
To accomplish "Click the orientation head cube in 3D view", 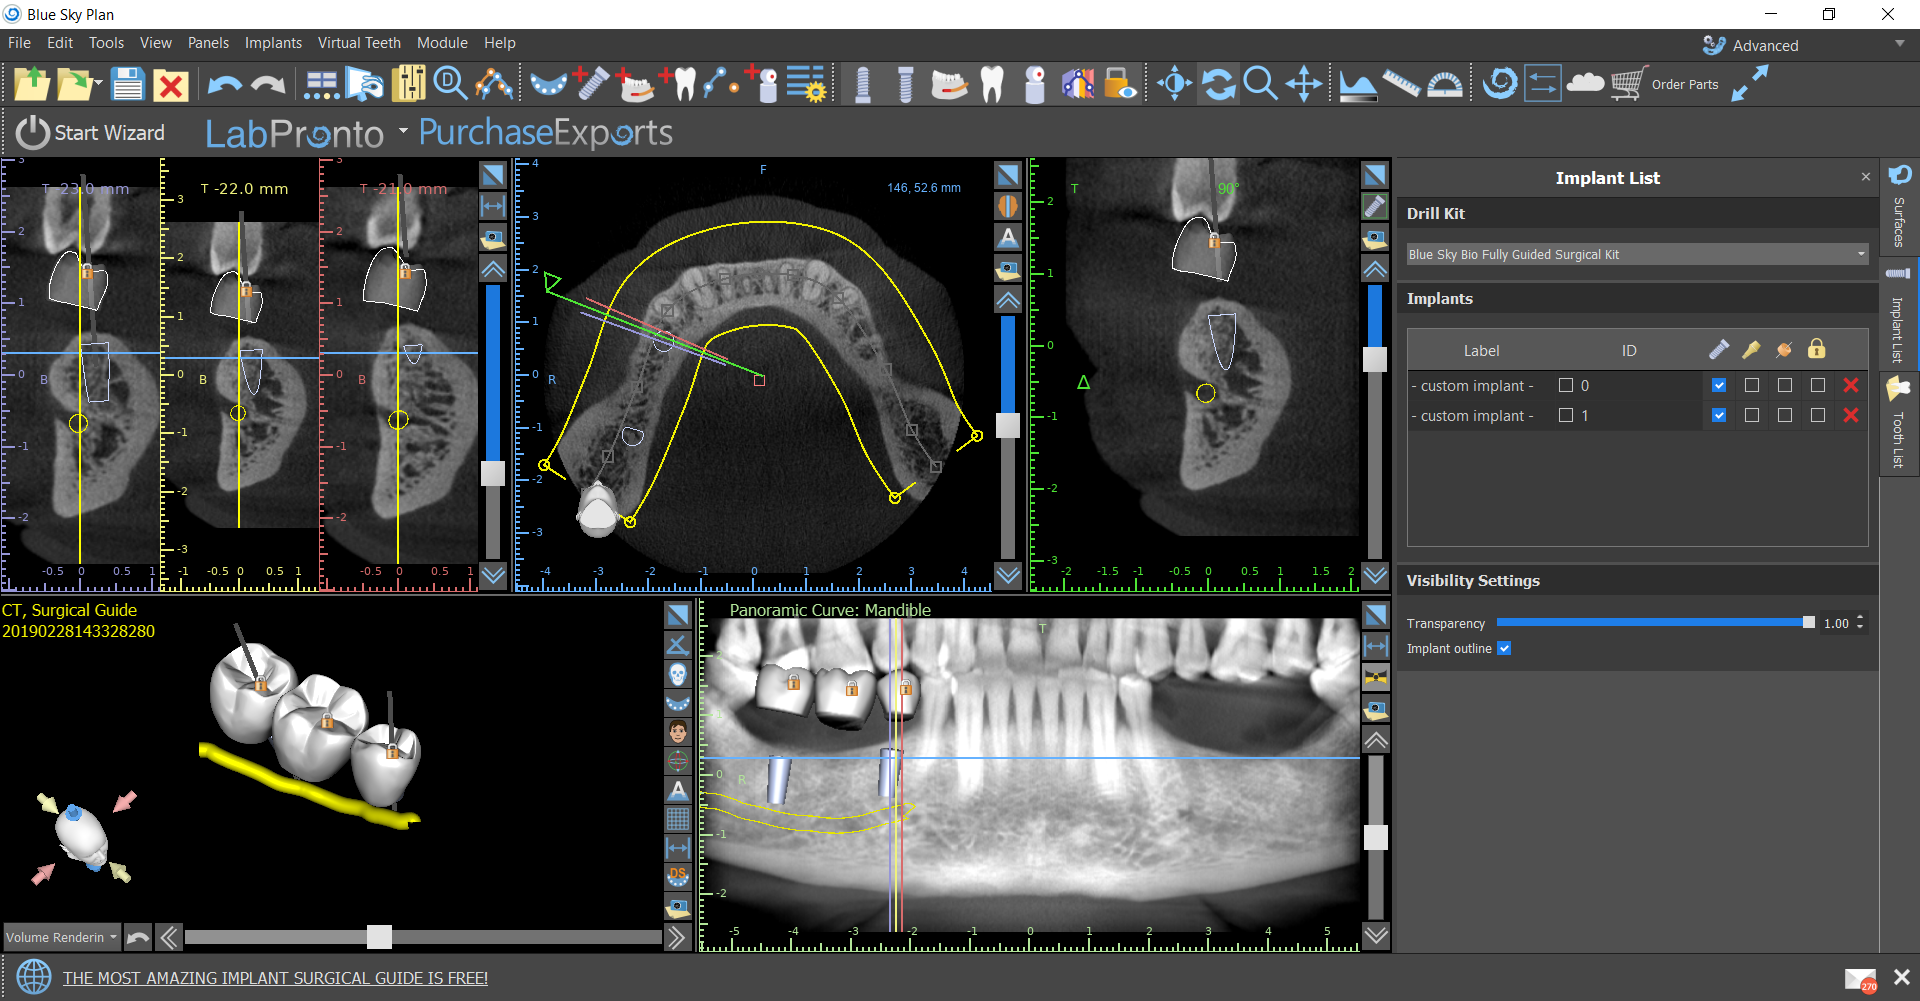I will point(81,837).
